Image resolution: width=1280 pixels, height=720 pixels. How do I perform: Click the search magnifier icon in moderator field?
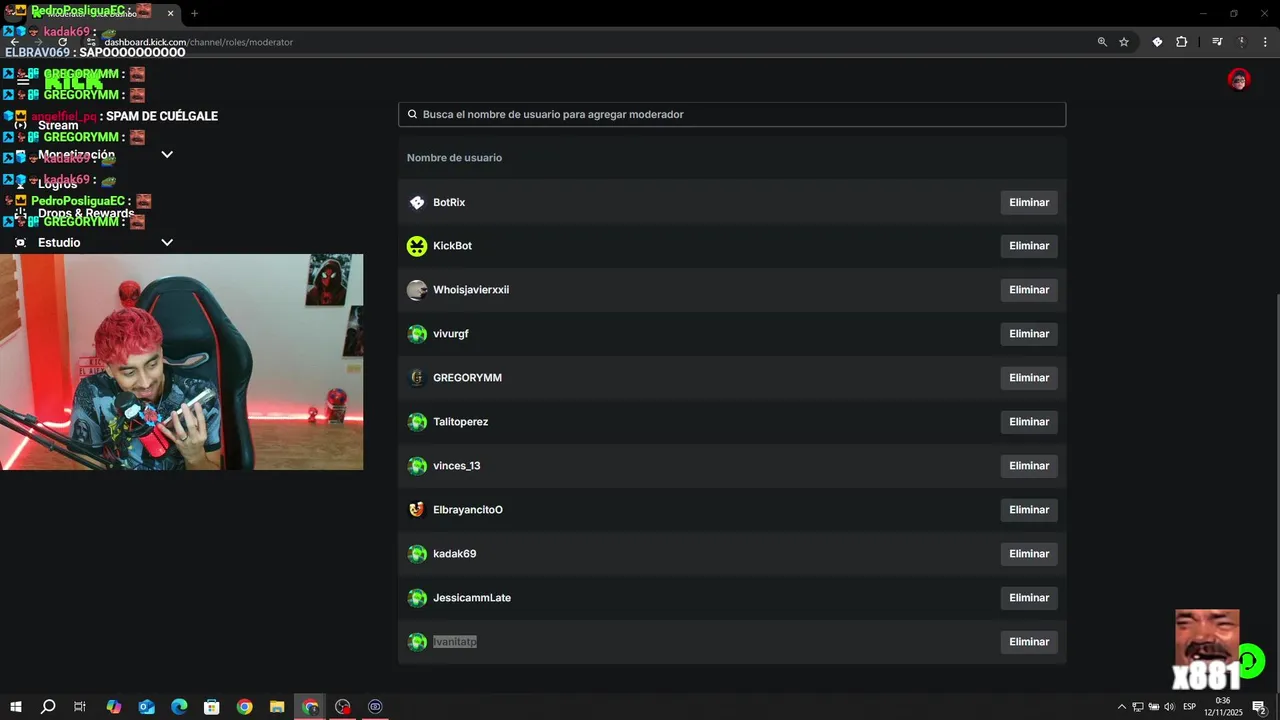click(411, 115)
